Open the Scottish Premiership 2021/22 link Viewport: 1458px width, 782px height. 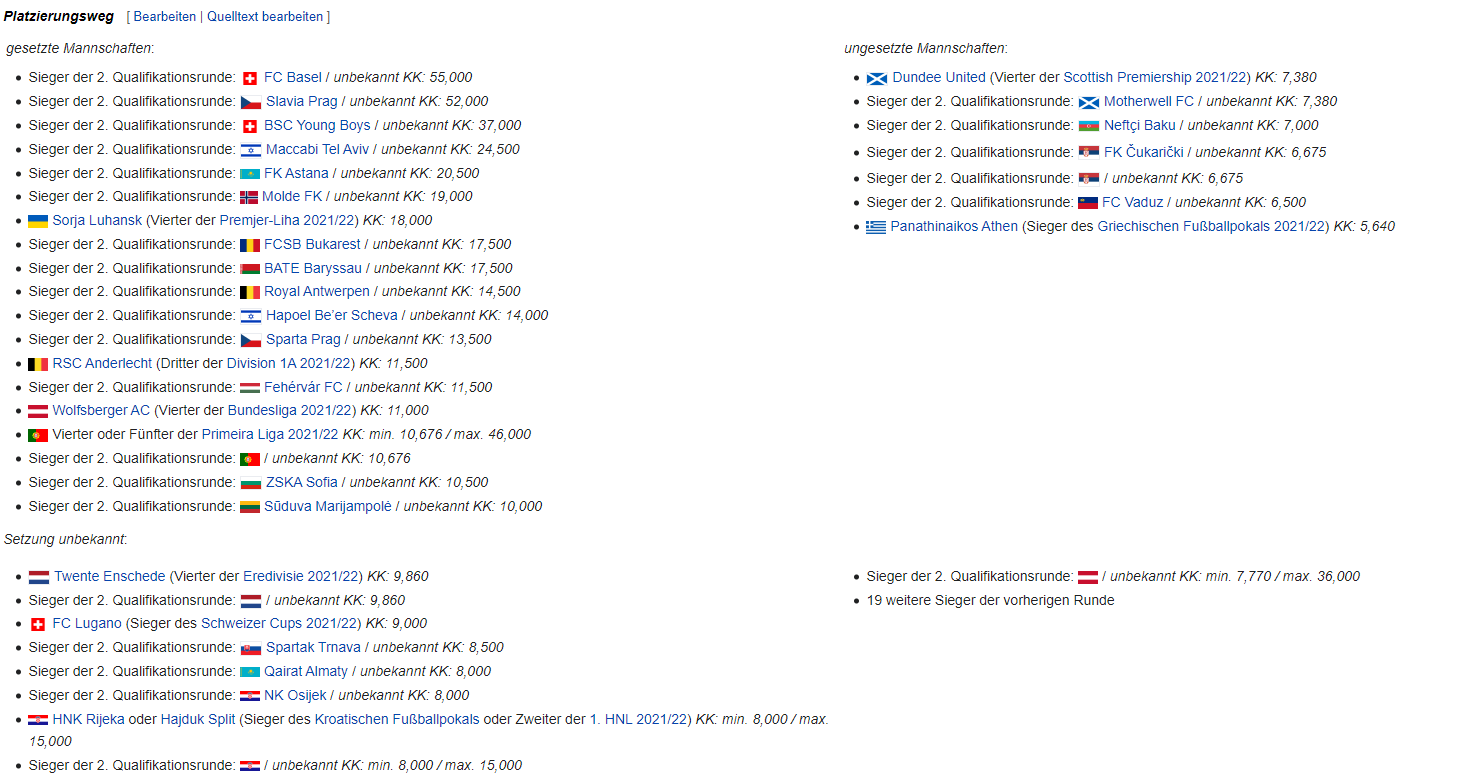(1157, 78)
